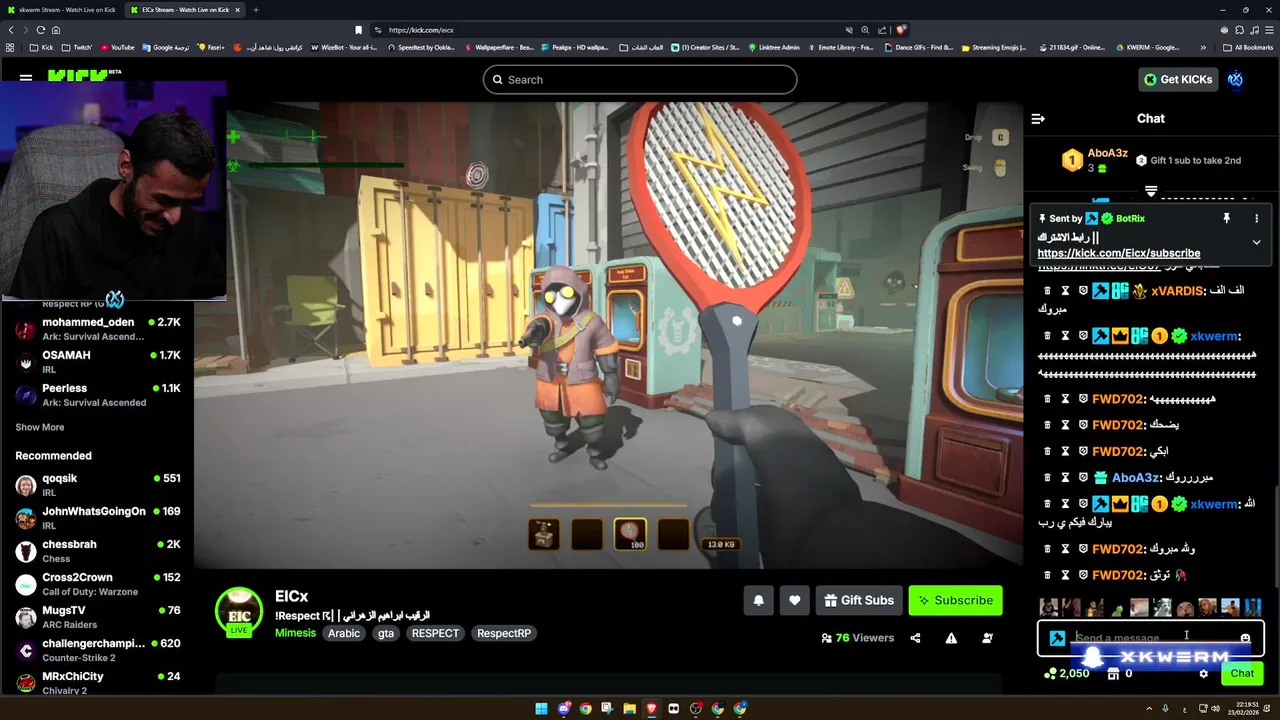Image resolution: width=1280 pixels, height=720 pixels.
Task: Open File Explorer from the taskbar
Action: pos(629,708)
